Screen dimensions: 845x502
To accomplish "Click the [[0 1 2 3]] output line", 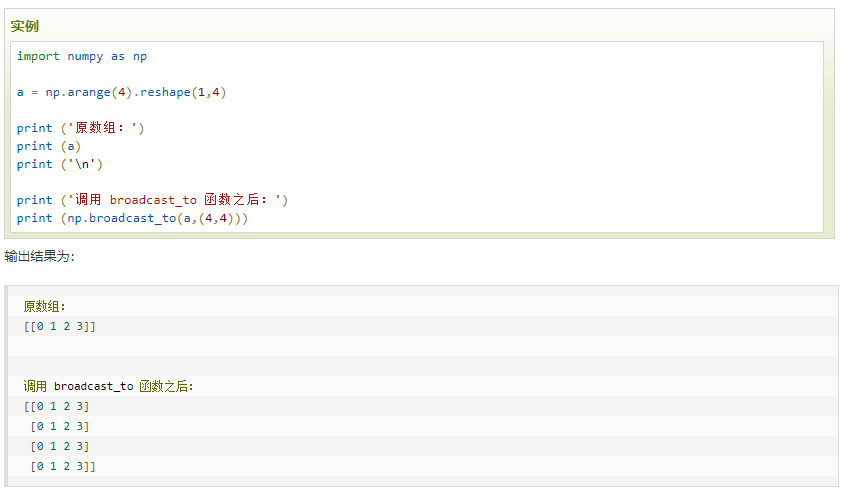I will coord(59,326).
